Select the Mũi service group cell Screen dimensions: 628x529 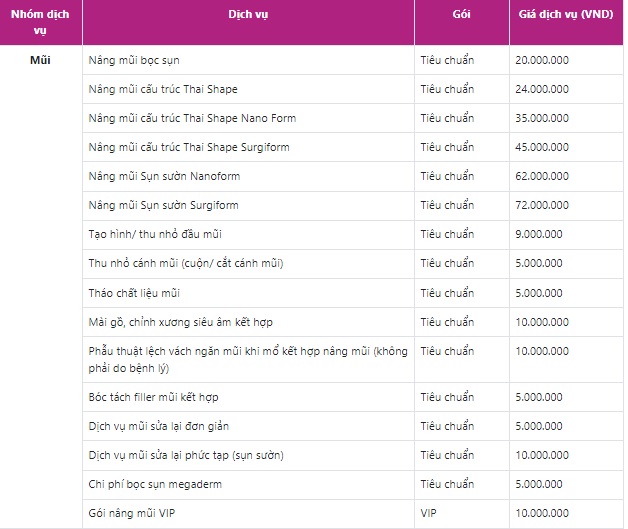coord(40,60)
